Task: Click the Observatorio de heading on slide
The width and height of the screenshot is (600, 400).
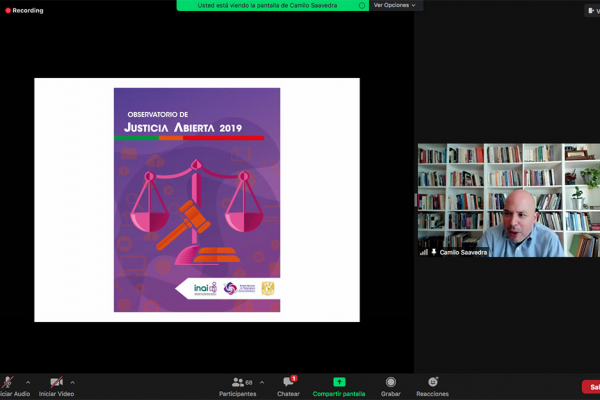Action: point(158,114)
